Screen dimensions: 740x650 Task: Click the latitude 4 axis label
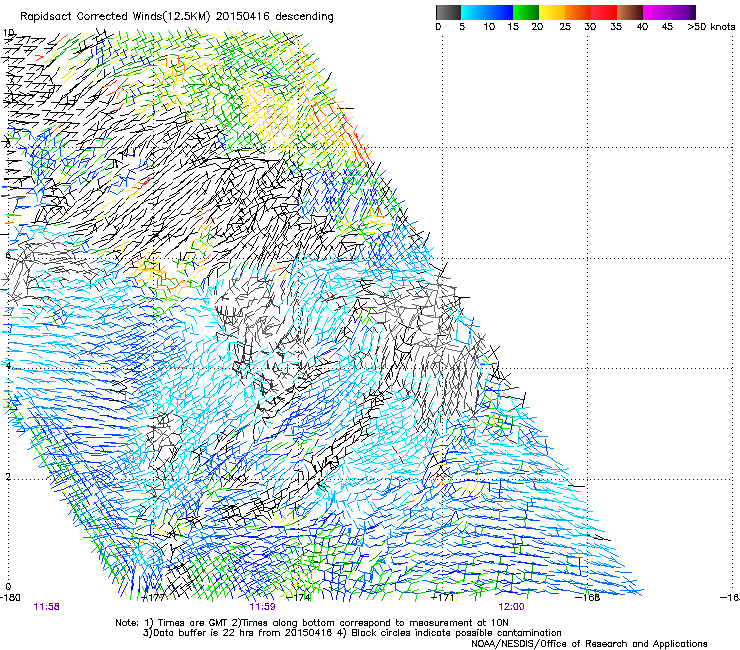coord(8,365)
